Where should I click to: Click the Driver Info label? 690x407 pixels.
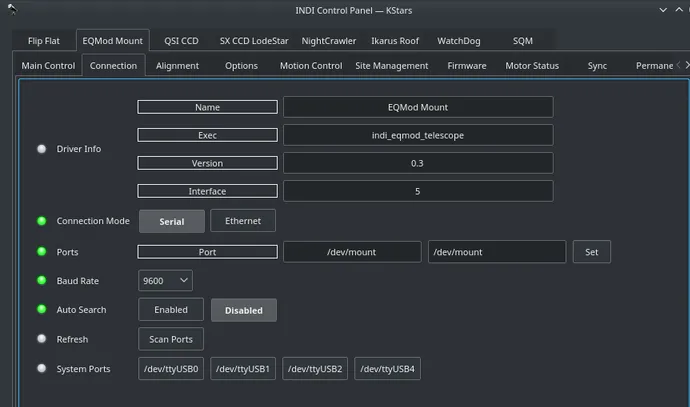pos(79,149)
